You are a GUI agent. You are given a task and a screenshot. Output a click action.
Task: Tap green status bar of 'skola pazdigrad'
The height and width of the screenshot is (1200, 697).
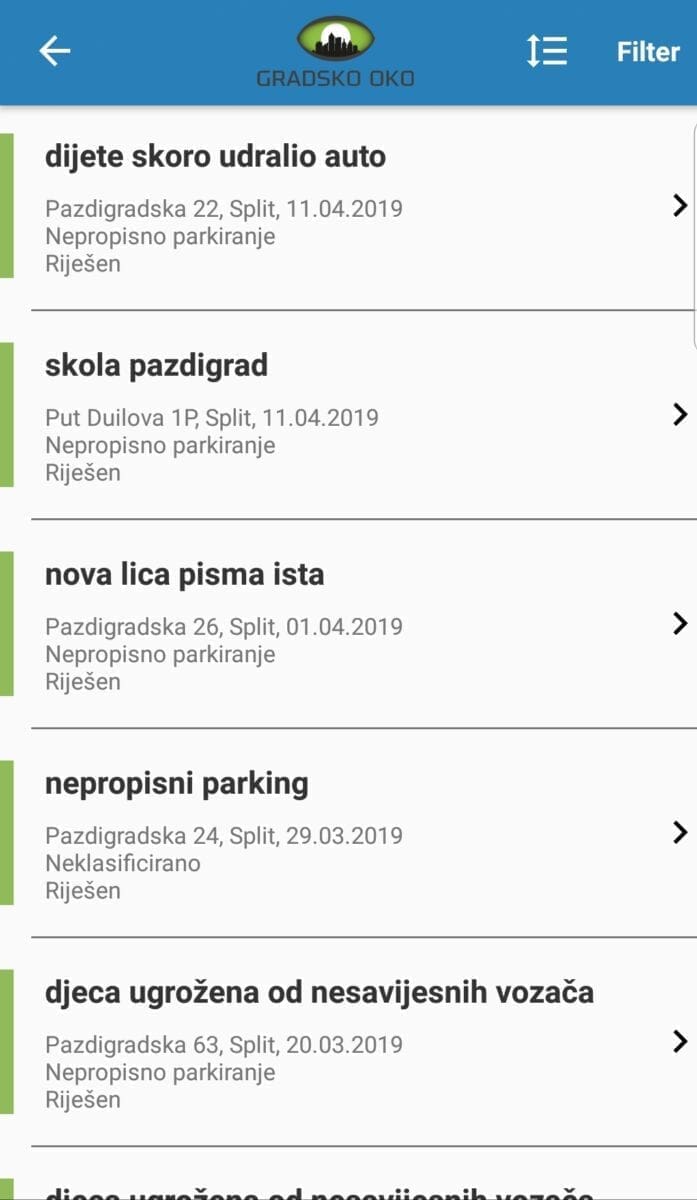click(6, 414)
